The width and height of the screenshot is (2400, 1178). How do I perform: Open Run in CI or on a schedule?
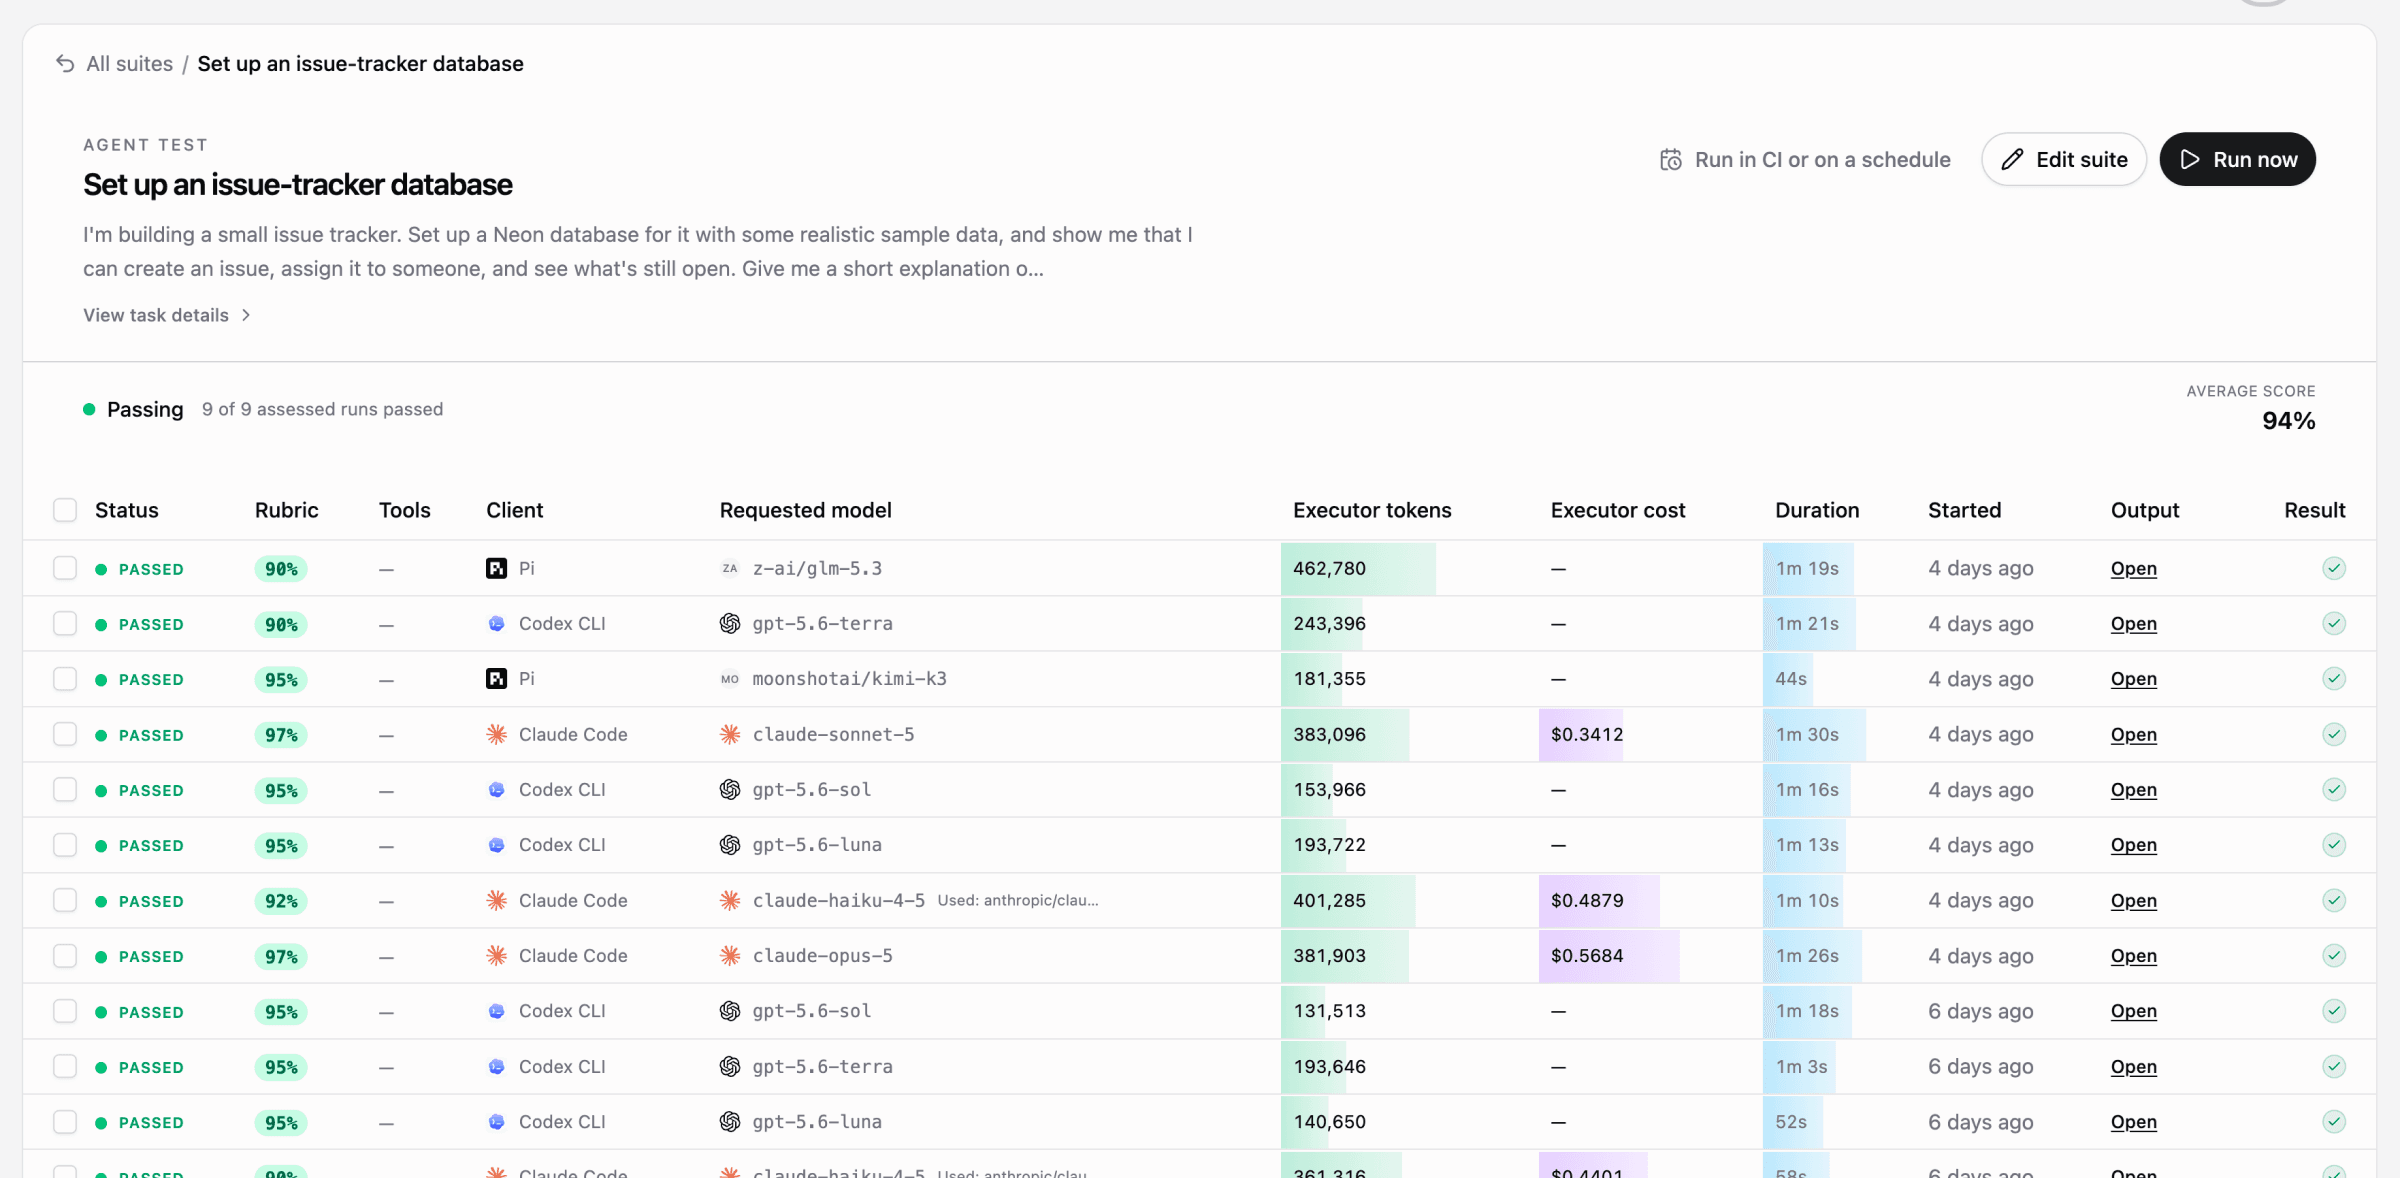[x=1805, y=160]
